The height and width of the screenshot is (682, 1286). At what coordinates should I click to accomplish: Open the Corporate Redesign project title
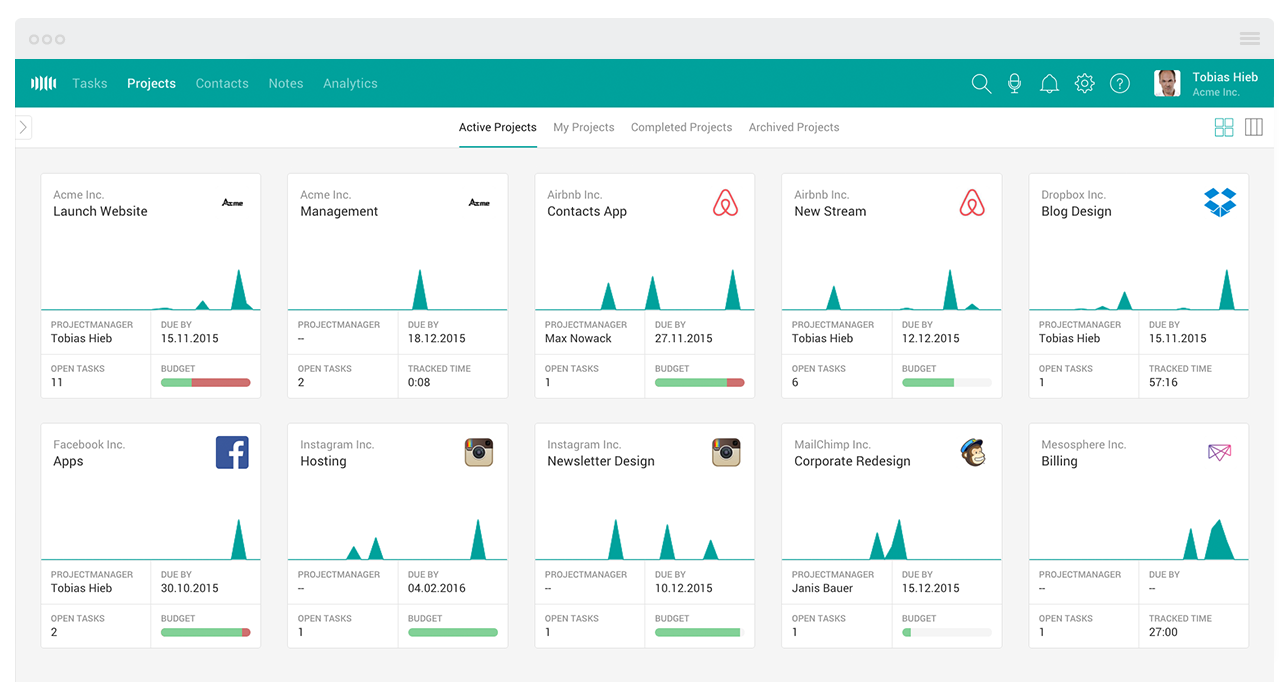[852, 461]
